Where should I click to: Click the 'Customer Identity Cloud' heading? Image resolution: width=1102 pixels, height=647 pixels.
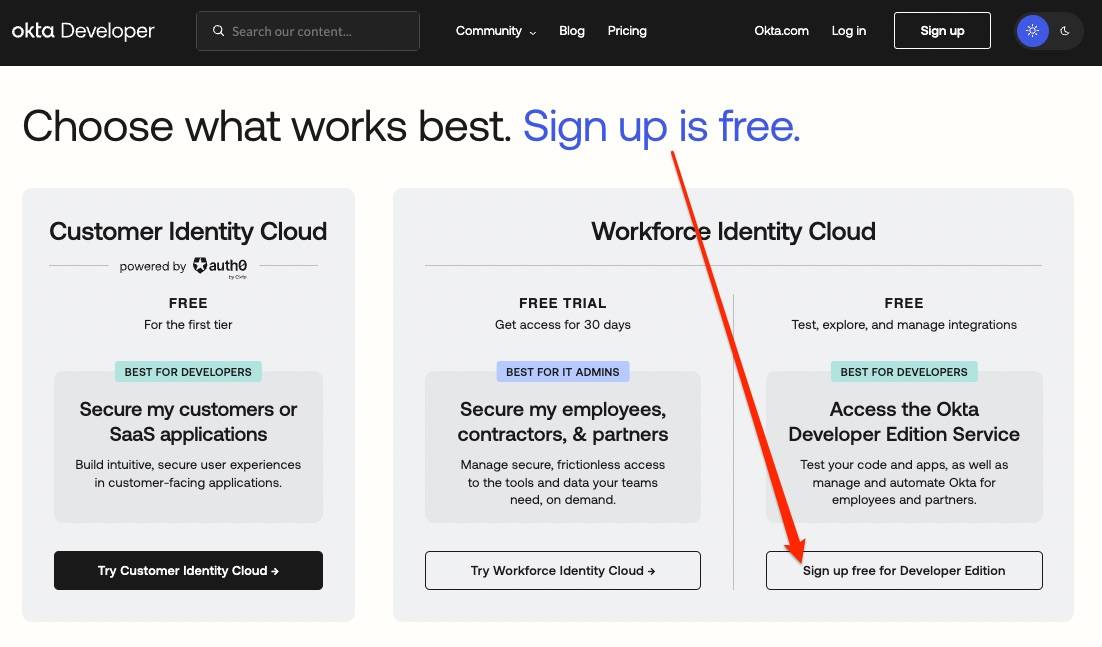click(x=188, y=231)
